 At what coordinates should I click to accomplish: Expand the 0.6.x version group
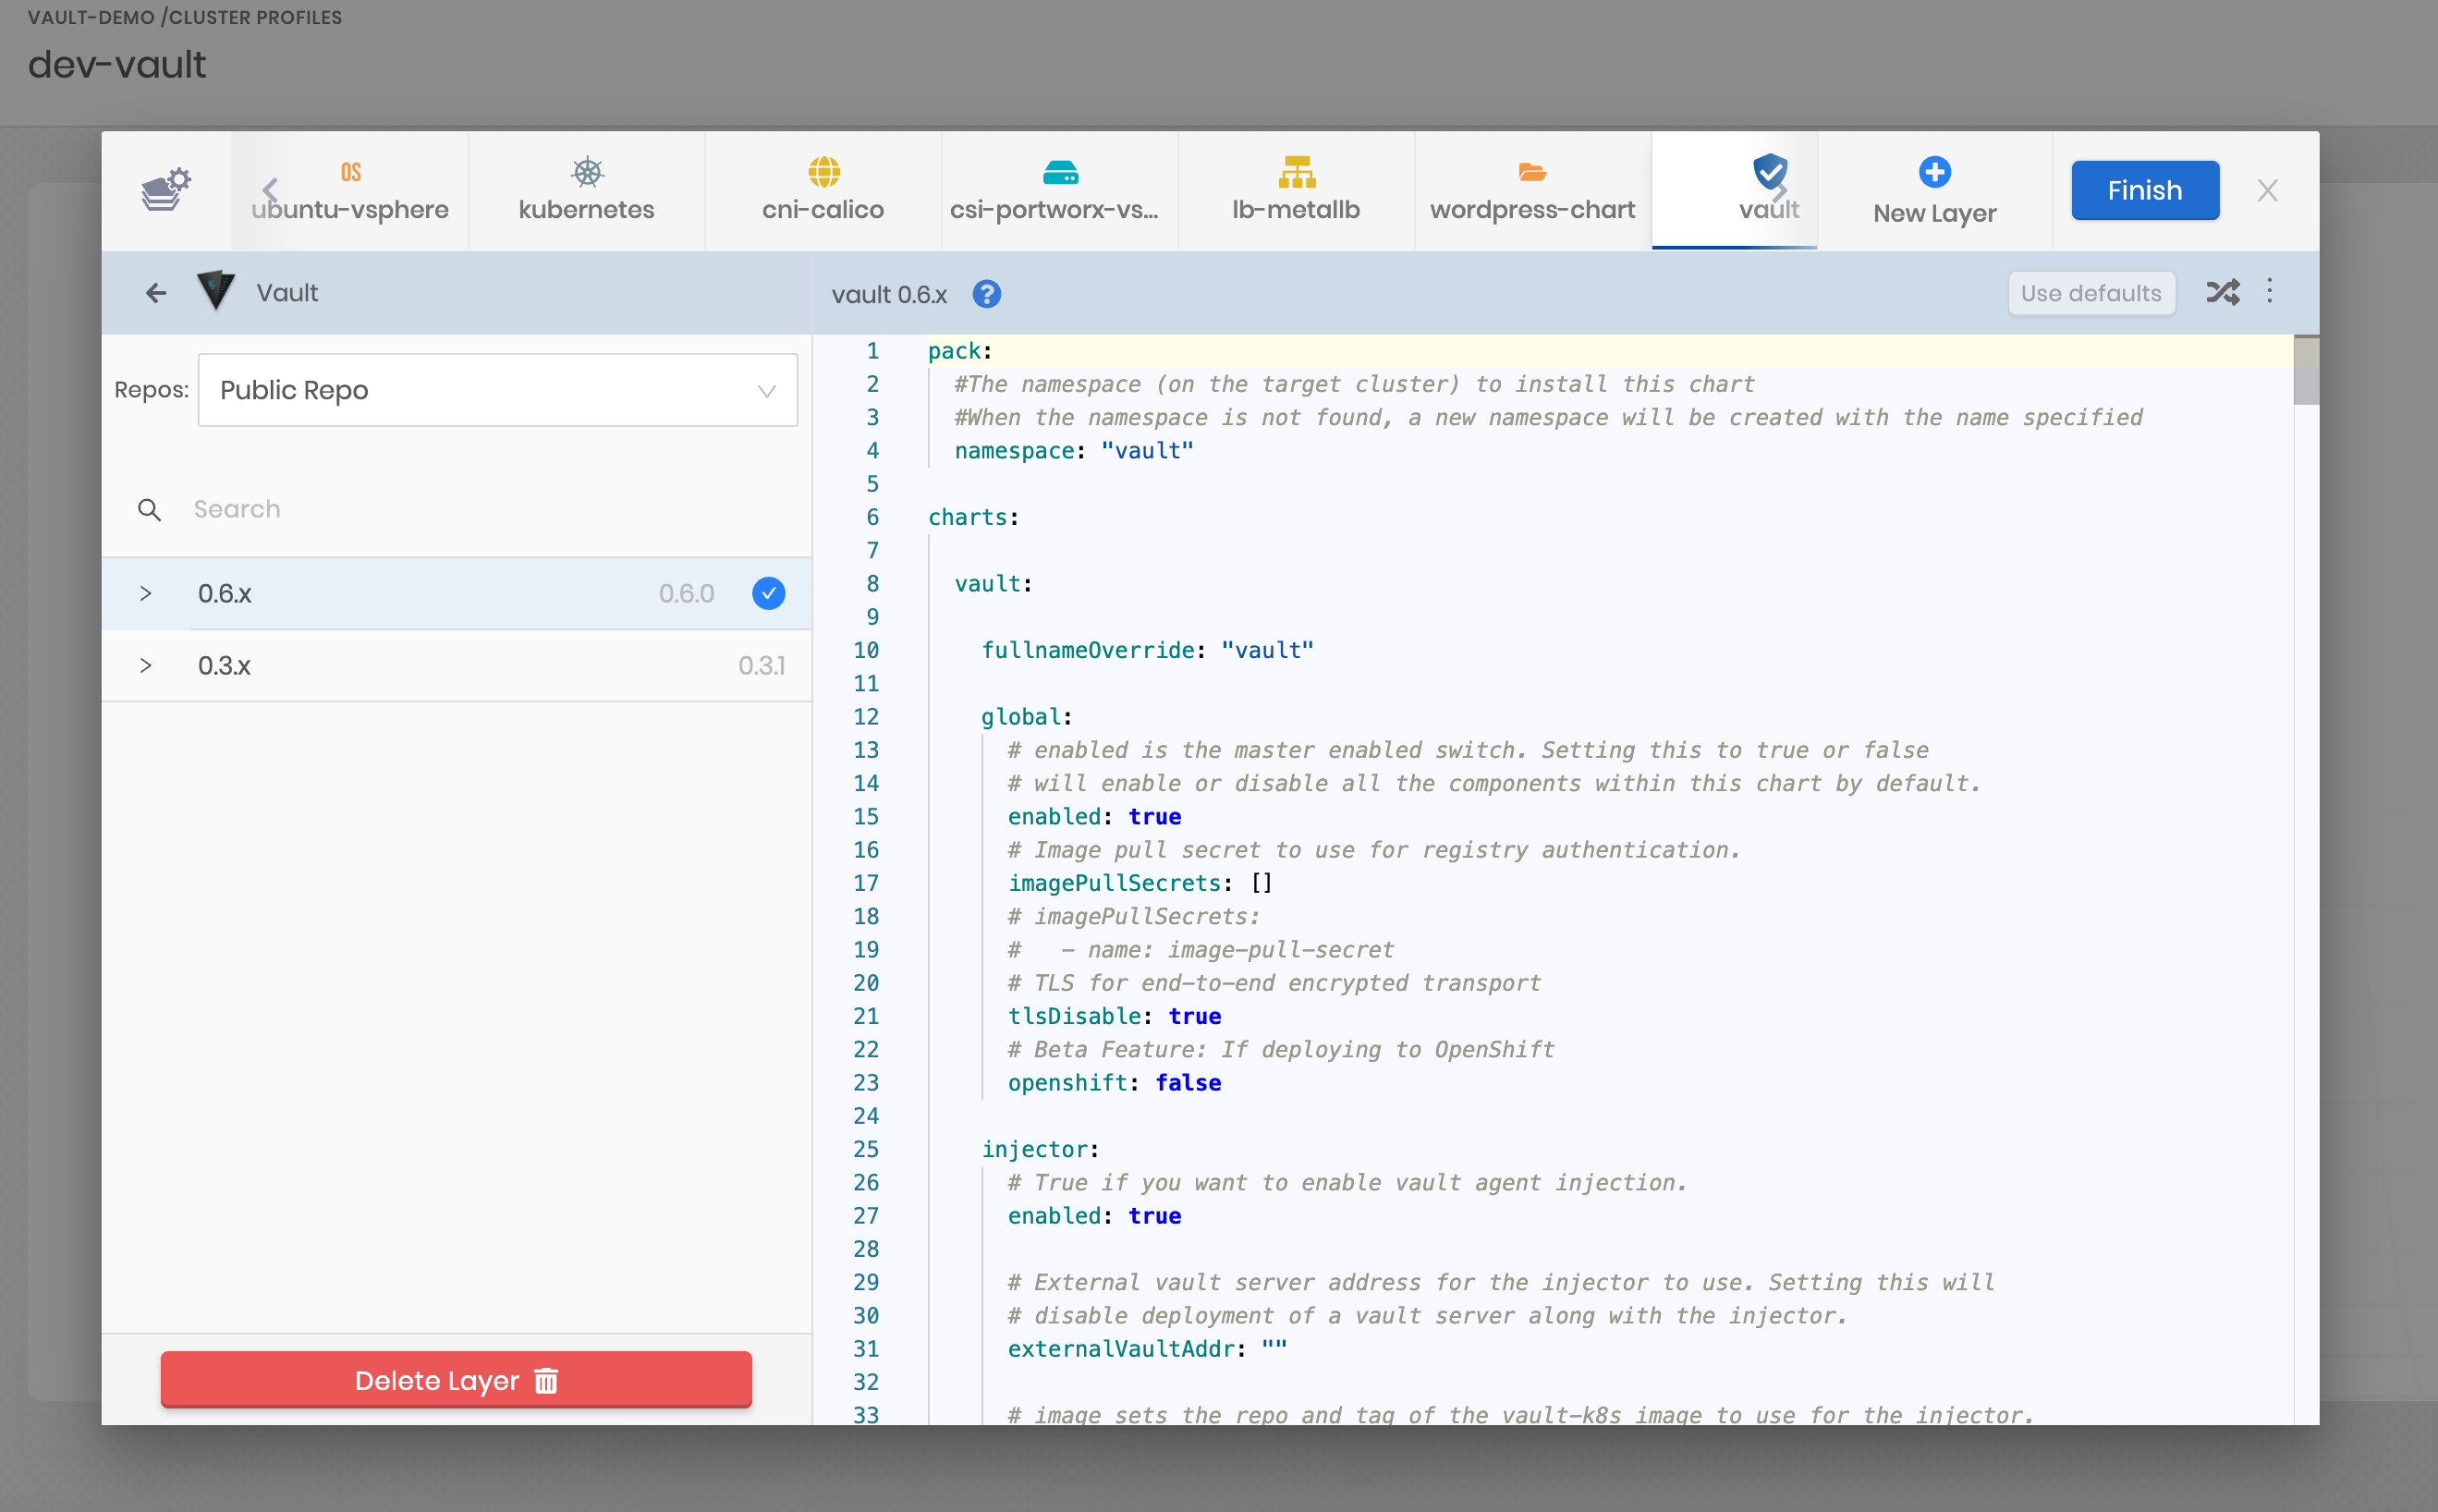146,593
